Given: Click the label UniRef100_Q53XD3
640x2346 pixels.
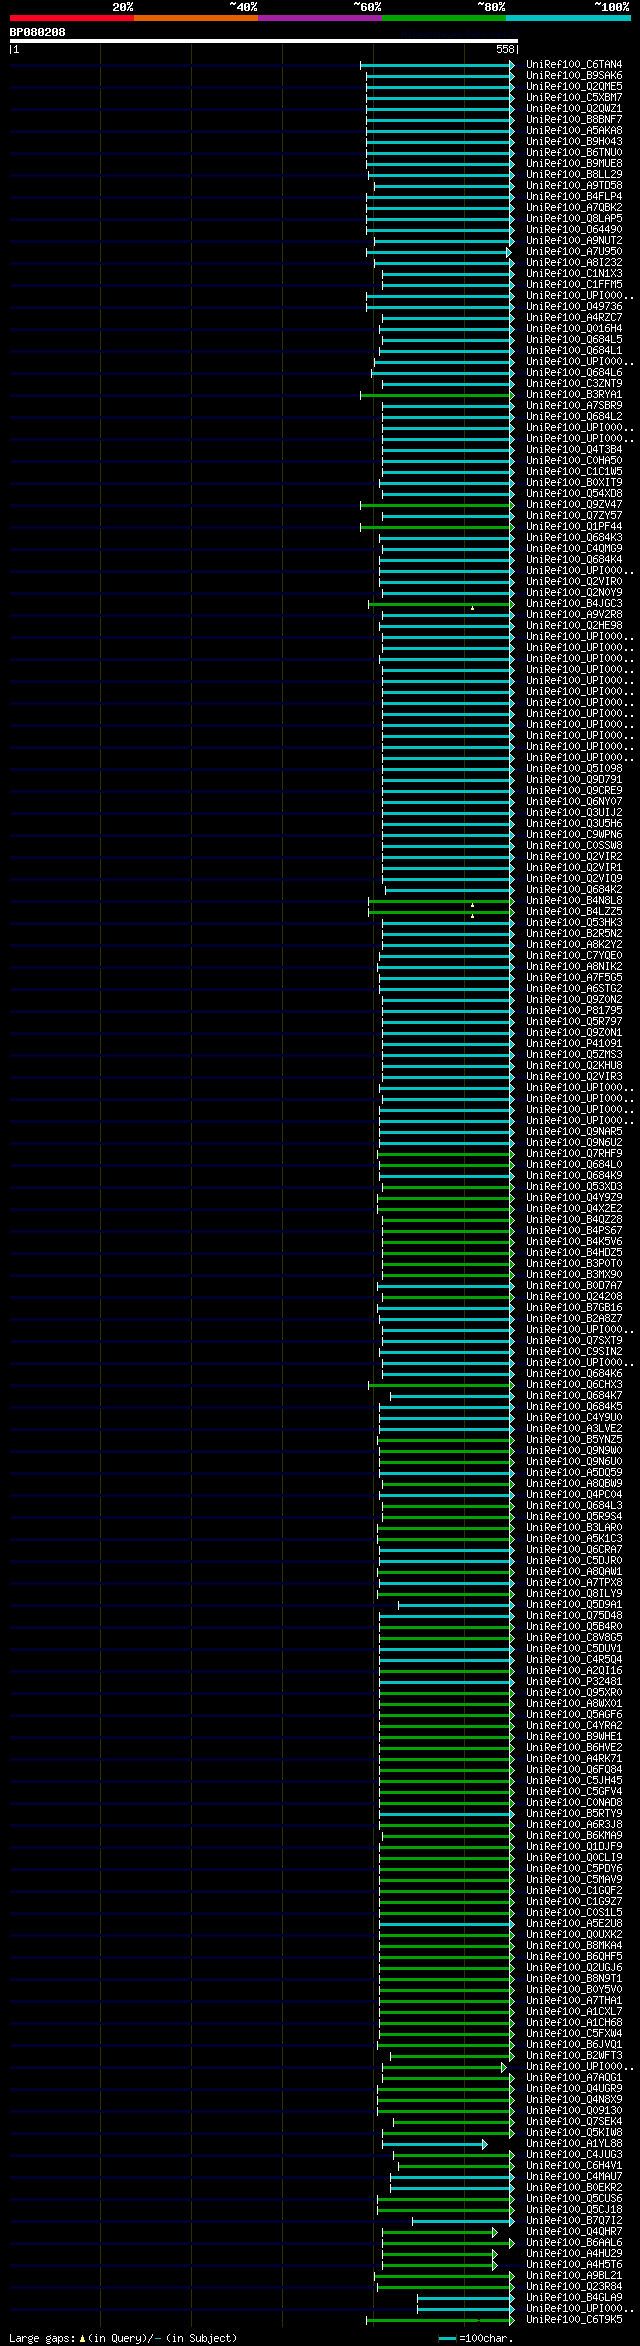Looking at the screenshot, I should [x=574, y=1186].
